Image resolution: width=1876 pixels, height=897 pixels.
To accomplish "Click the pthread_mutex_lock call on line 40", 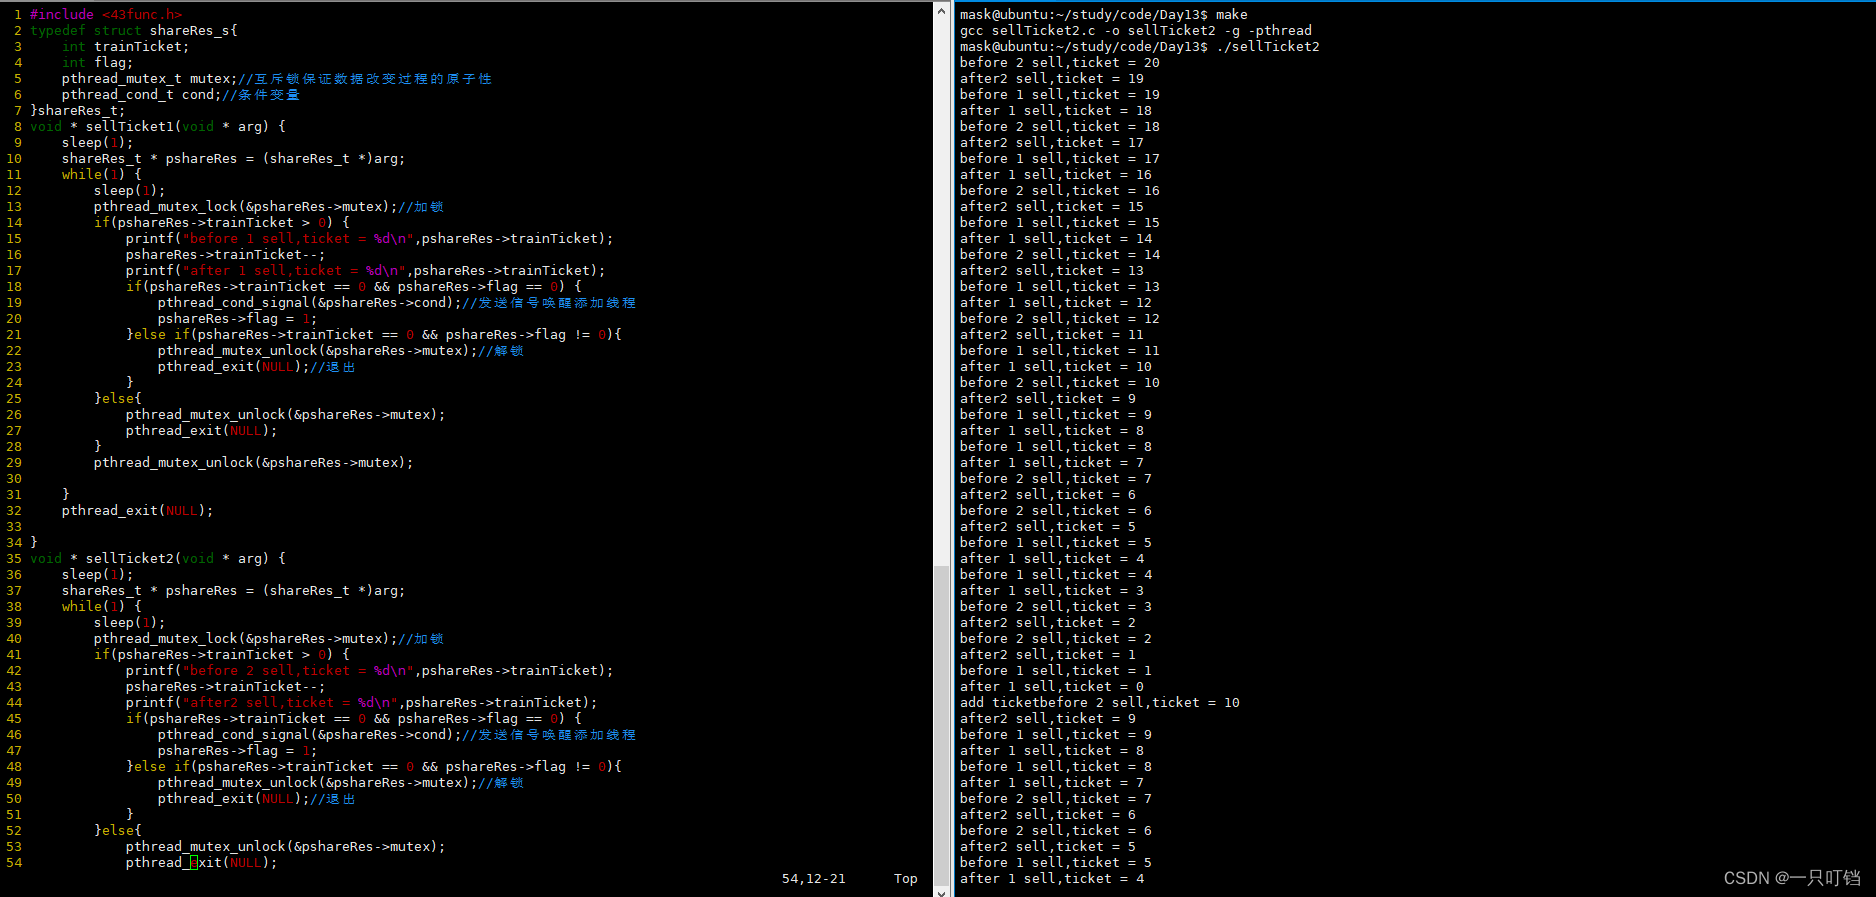I will point(245,638).
